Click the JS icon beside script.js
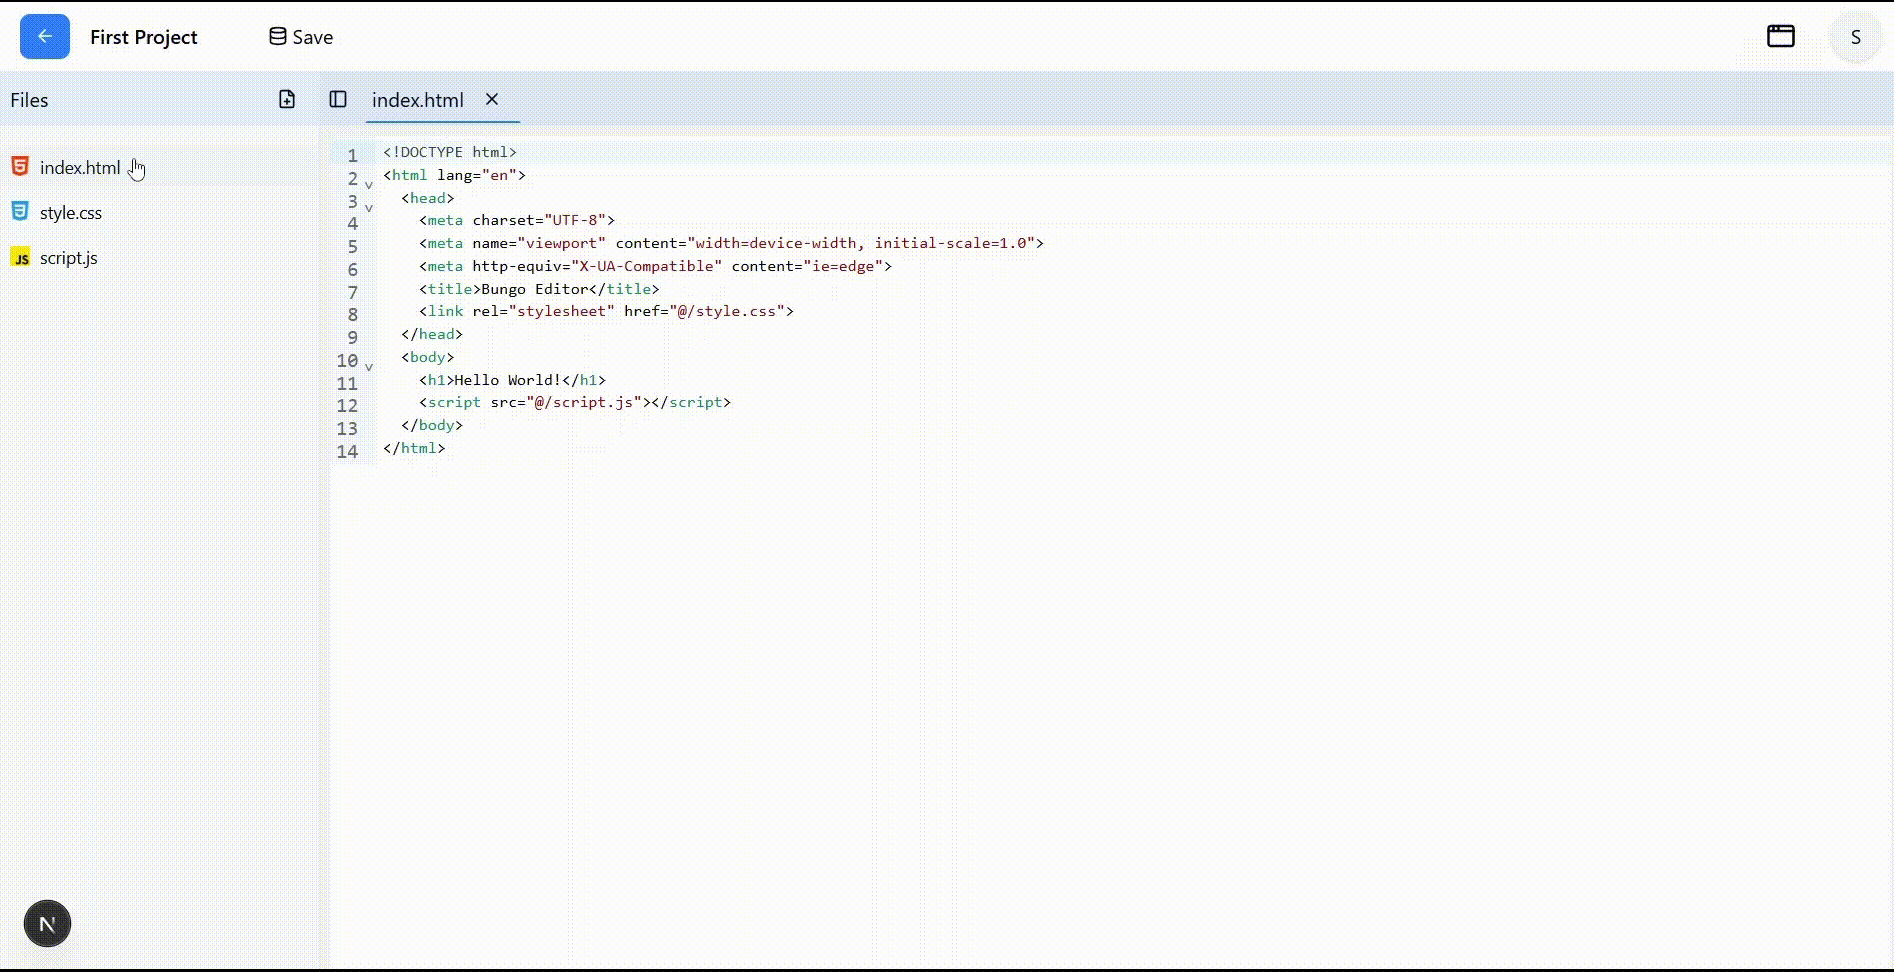 tap(20, 257)
